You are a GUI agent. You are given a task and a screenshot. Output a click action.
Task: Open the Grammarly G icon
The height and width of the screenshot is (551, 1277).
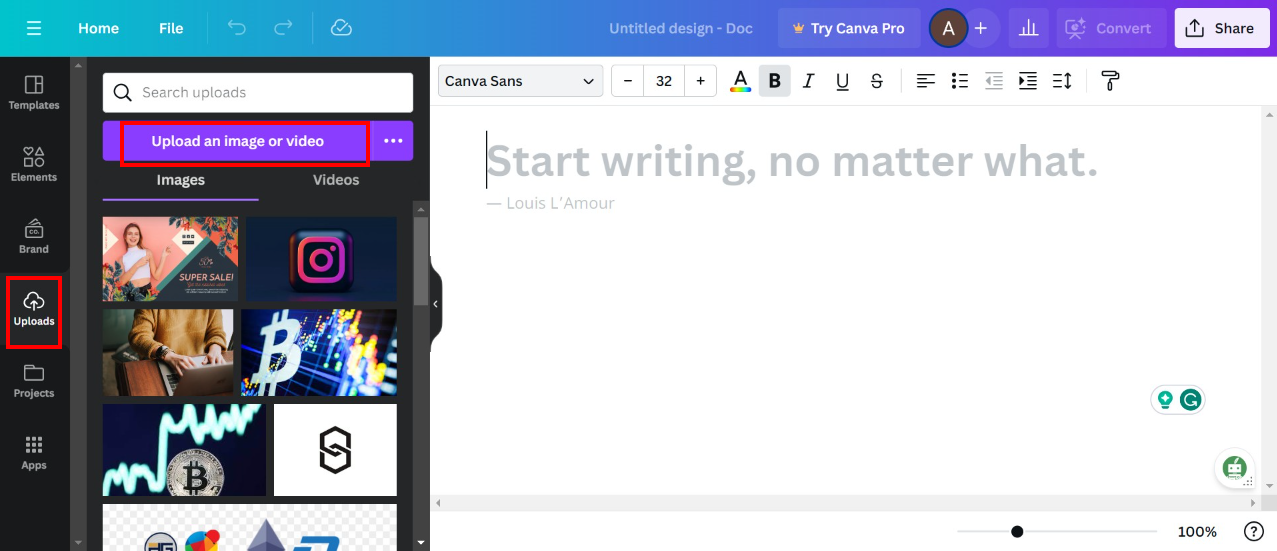1190,400
